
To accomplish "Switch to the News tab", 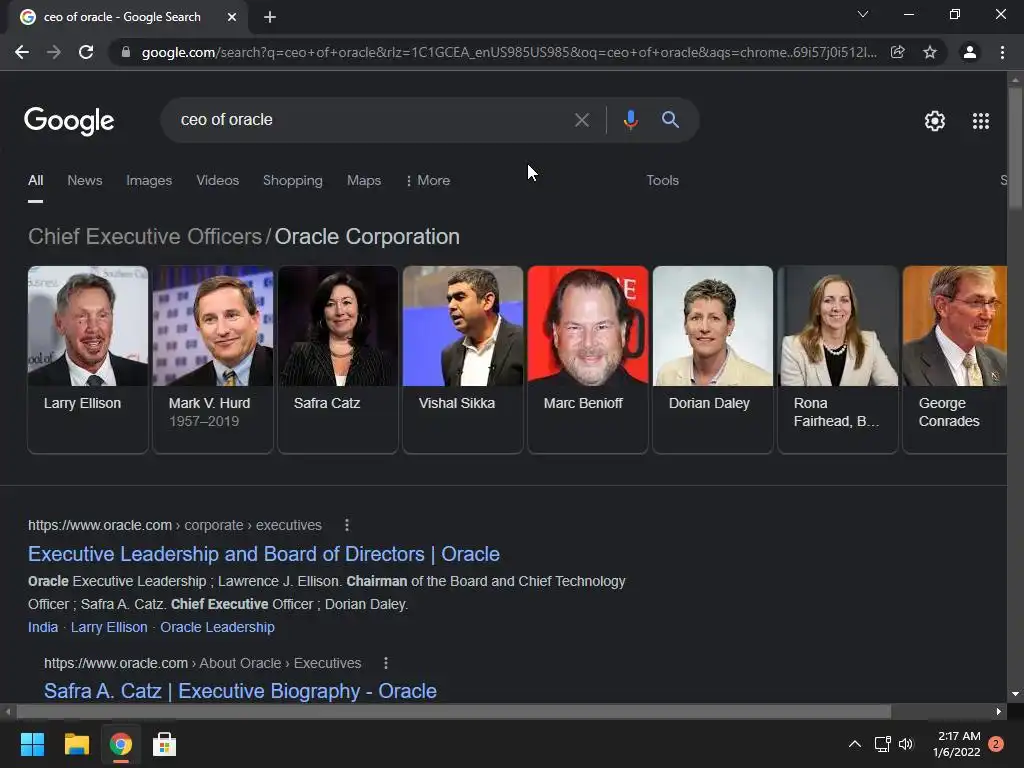I will (x=85, y=180).
